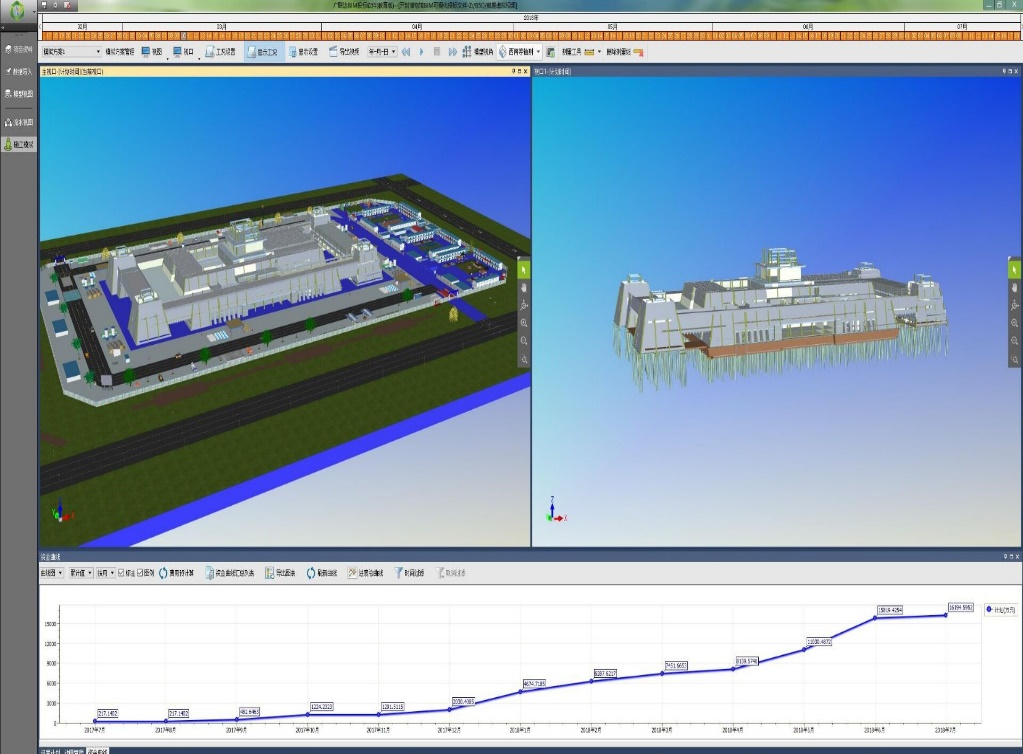
Task: Open the 年-月-日 date format dropdown
Action: click(393, 51)
